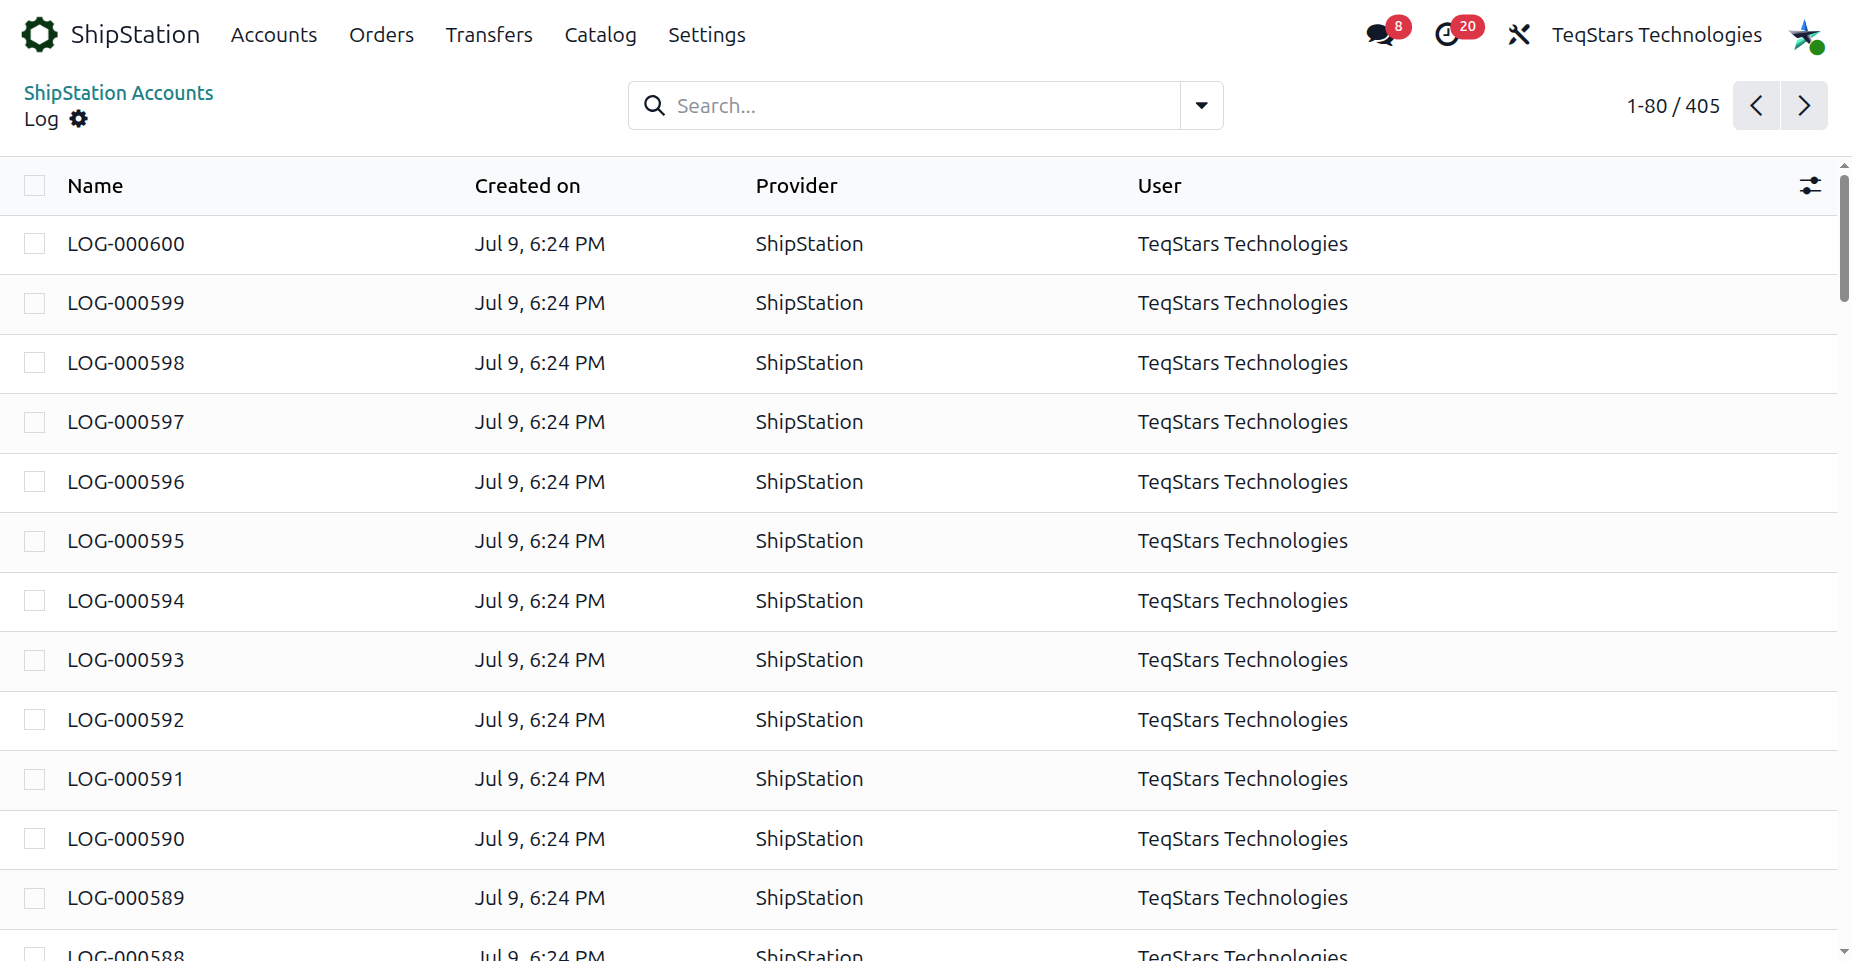
Task: Click the ShipStation brand name
Action: pos(135,35)
